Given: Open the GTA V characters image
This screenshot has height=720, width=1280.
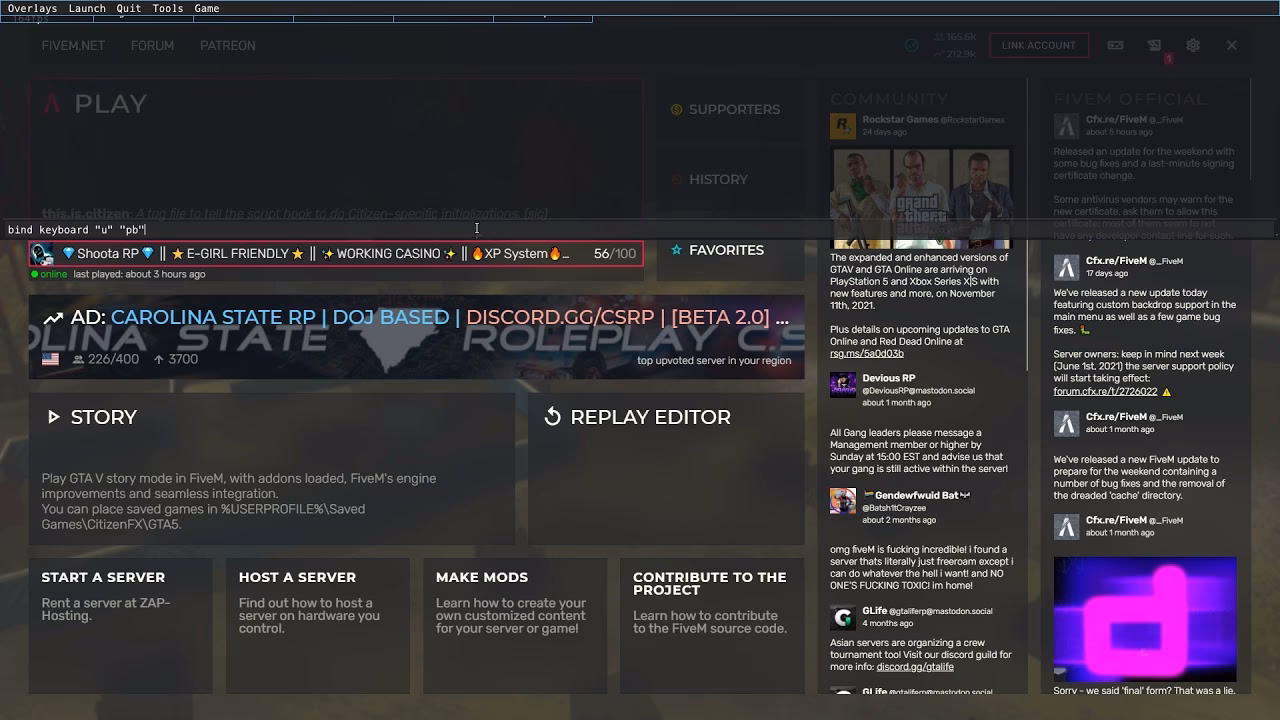Looking at the screenshot, I should [921, 198].
